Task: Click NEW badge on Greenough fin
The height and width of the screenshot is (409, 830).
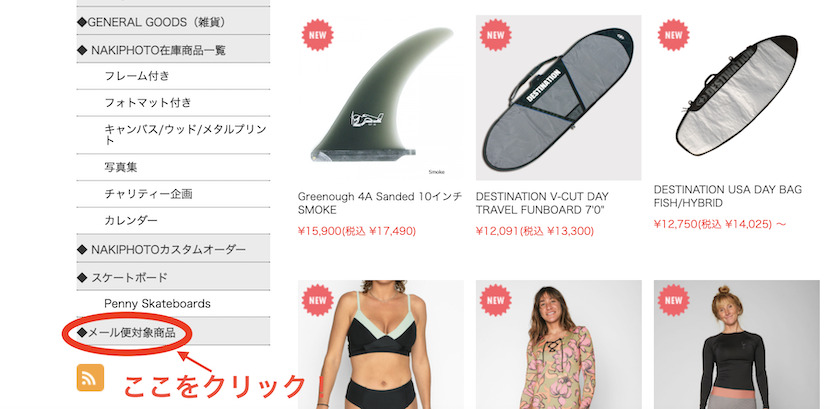Action: pyautogui.click(x=318, y=35)
